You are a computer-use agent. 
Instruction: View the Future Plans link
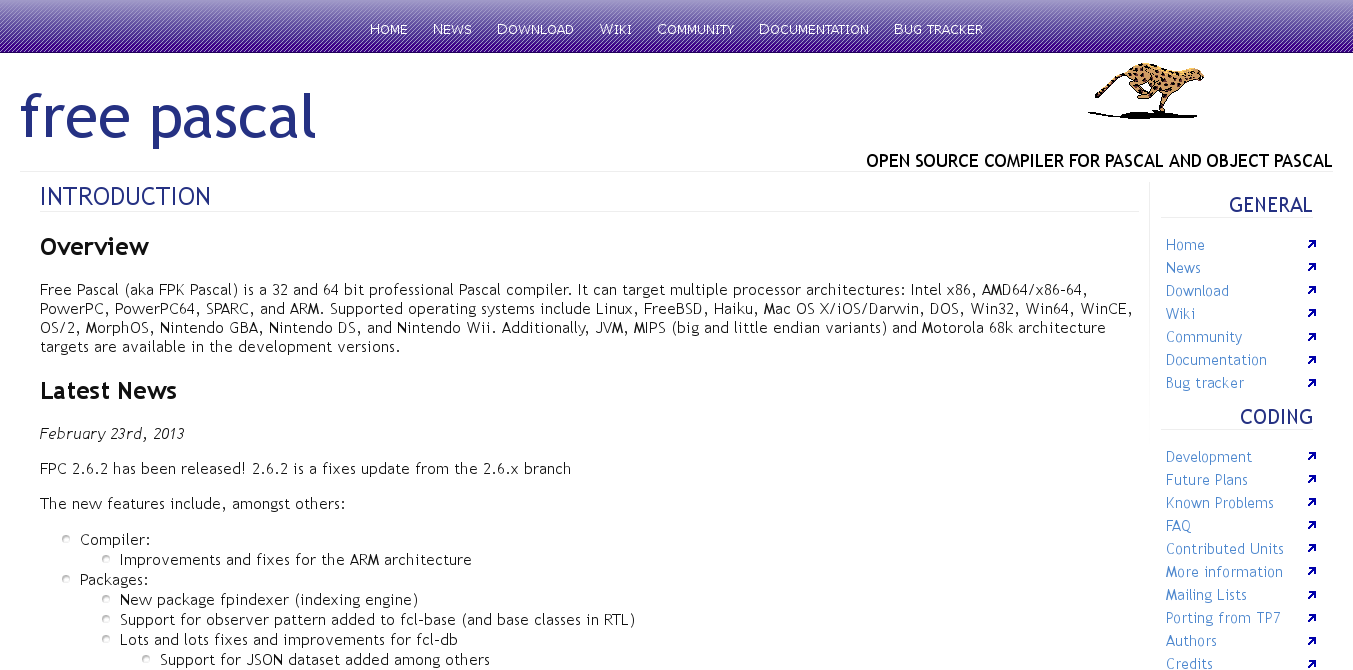pyautogui.click(x=1207, y=480)
